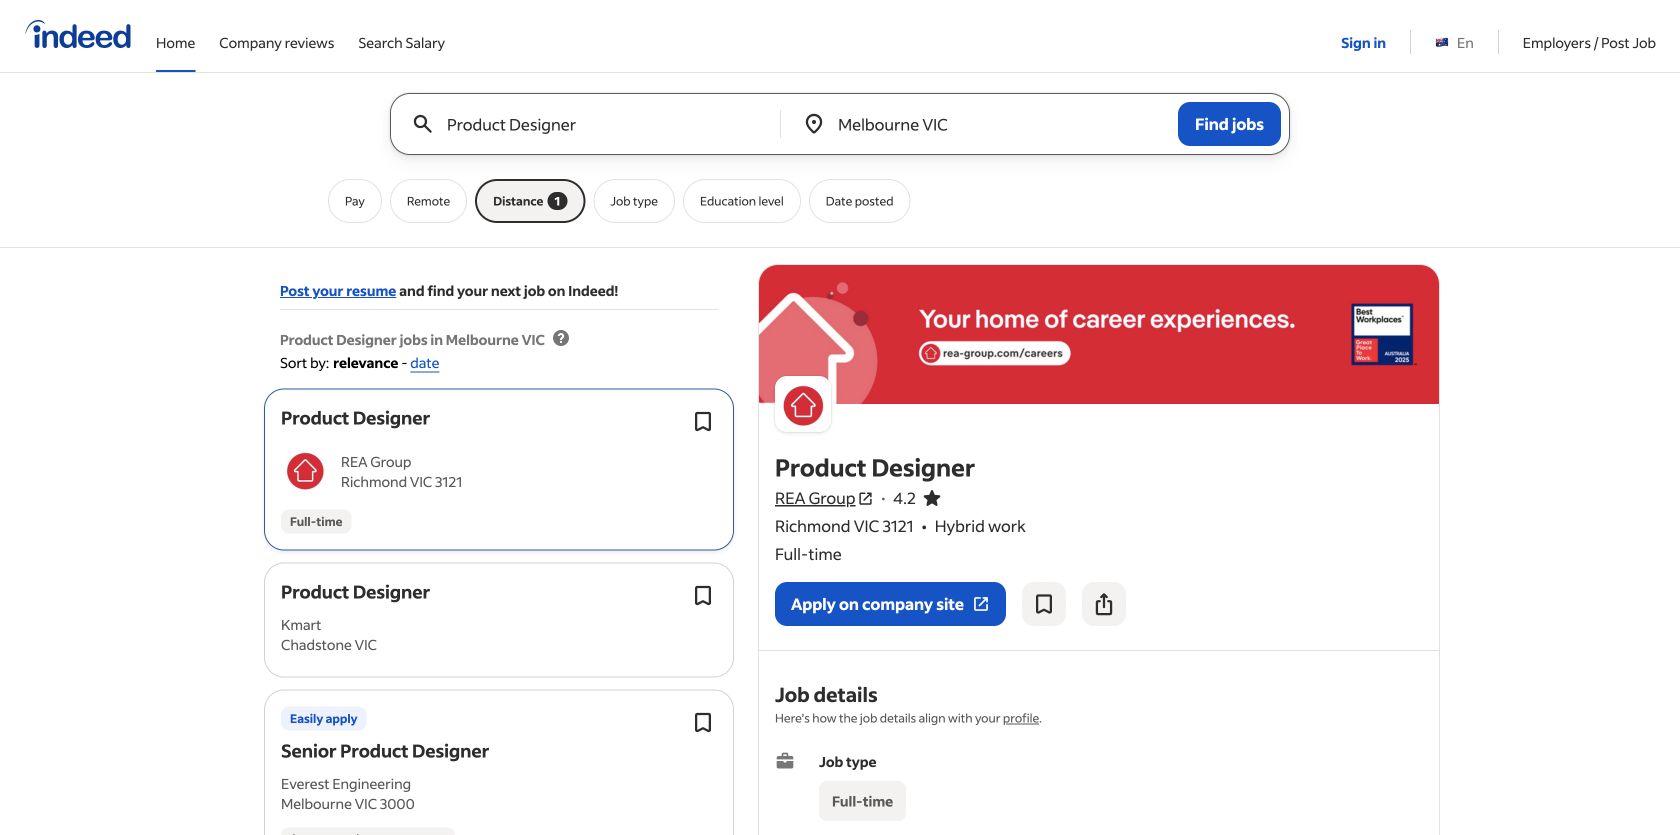Share this job with the share icon
Screen dimensions: 1680x835
pyautogui.click(x=1104, y=604)
